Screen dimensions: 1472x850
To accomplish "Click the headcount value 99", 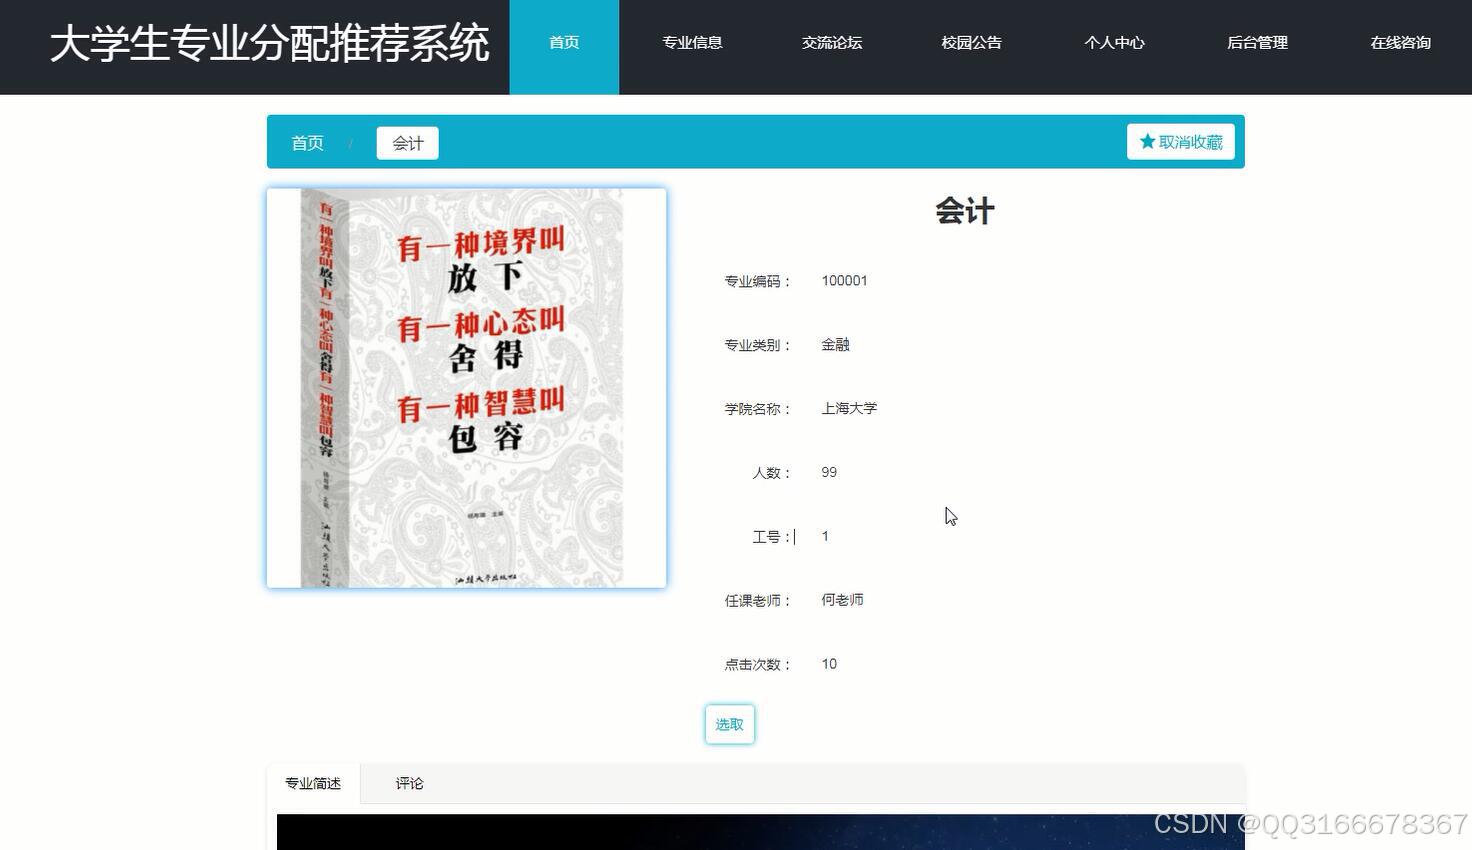I will 829,473.
